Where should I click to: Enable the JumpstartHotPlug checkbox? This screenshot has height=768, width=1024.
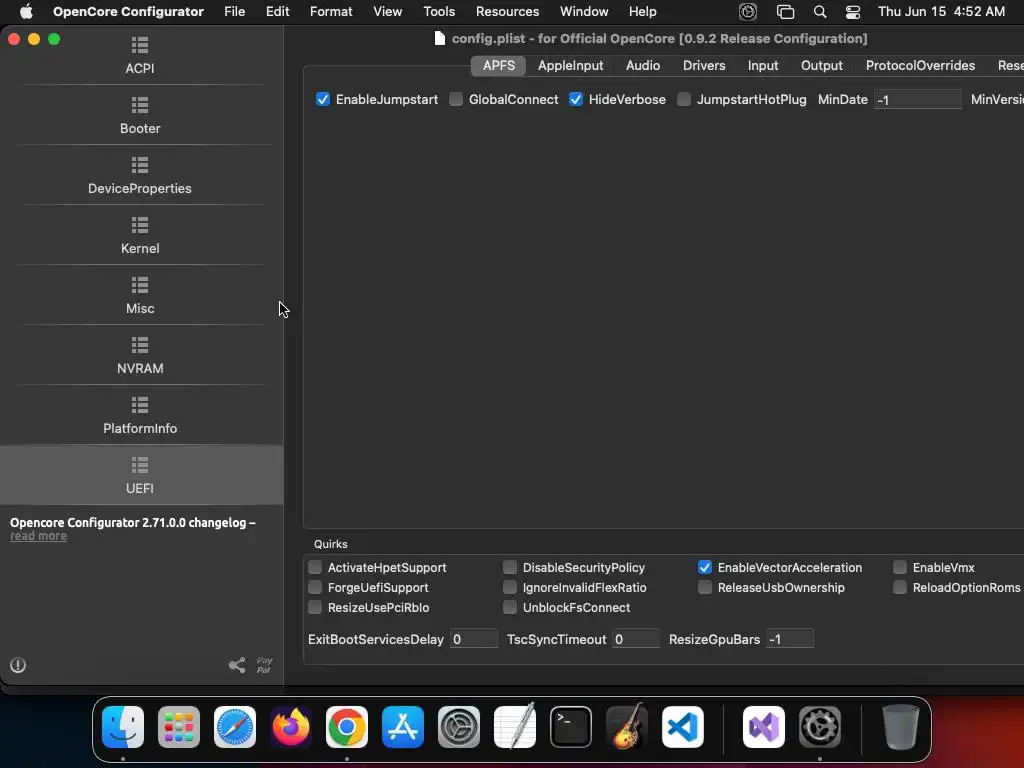tap(684, 99)
